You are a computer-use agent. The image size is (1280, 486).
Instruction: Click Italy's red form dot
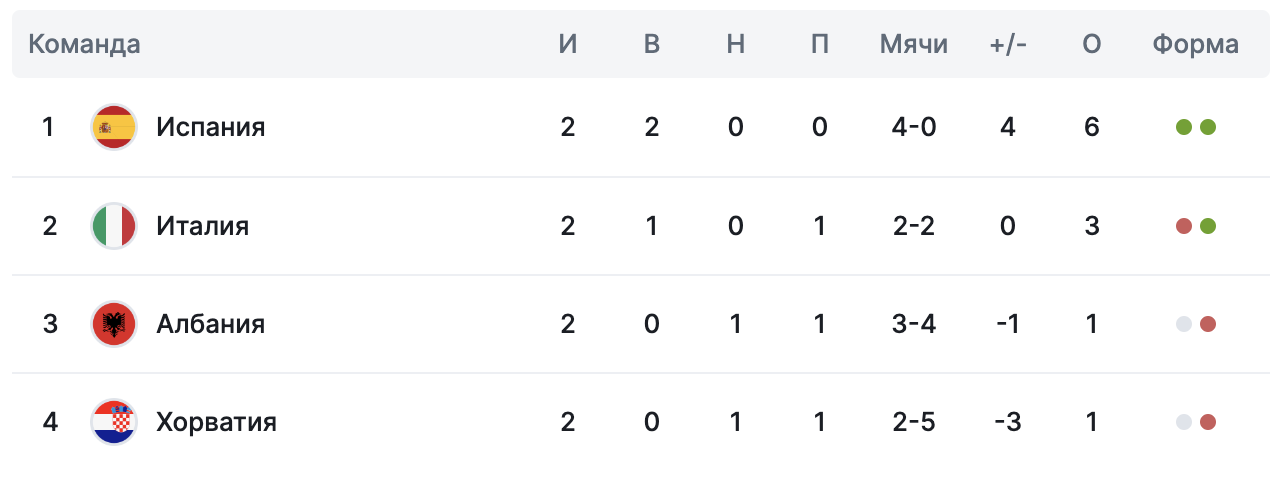tap(1184, 226)
